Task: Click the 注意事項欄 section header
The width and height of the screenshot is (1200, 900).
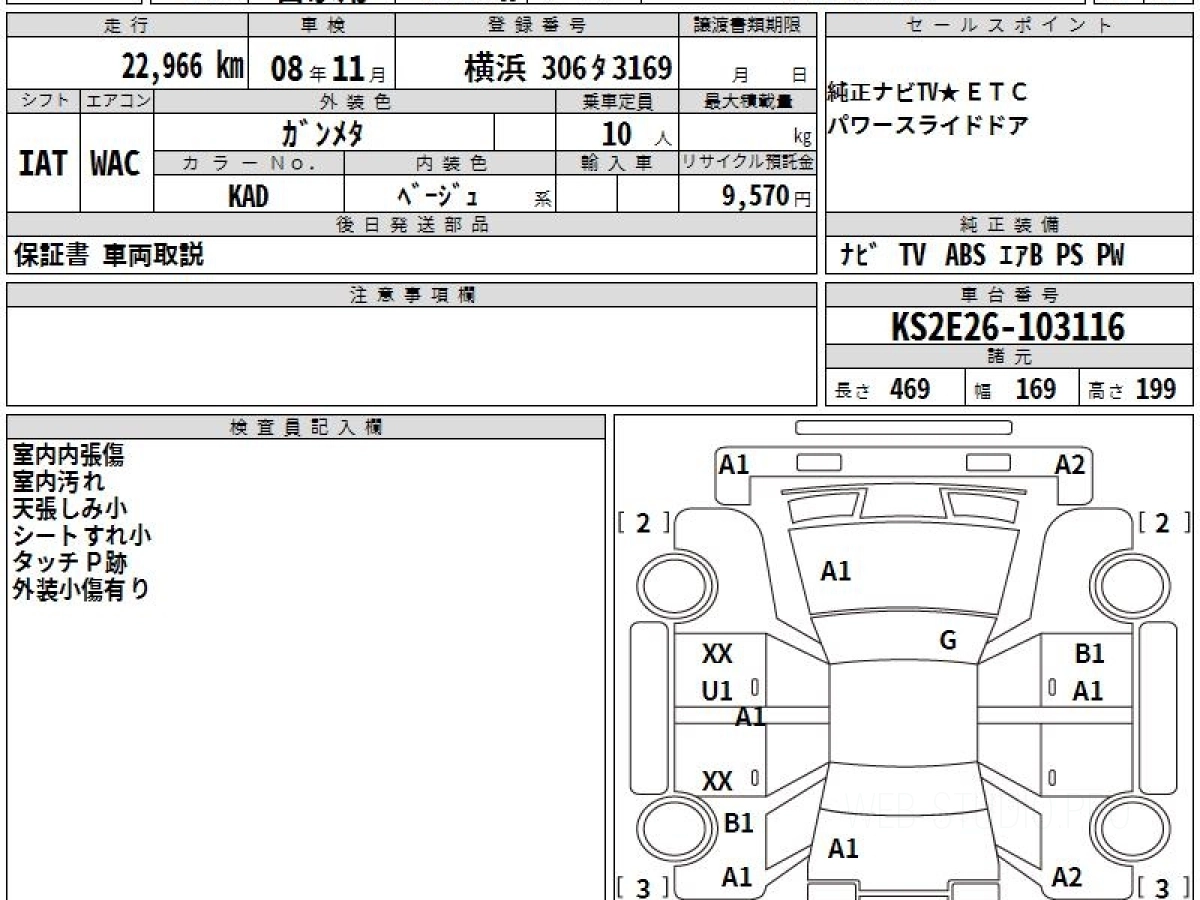Action: tap(412, 295)
